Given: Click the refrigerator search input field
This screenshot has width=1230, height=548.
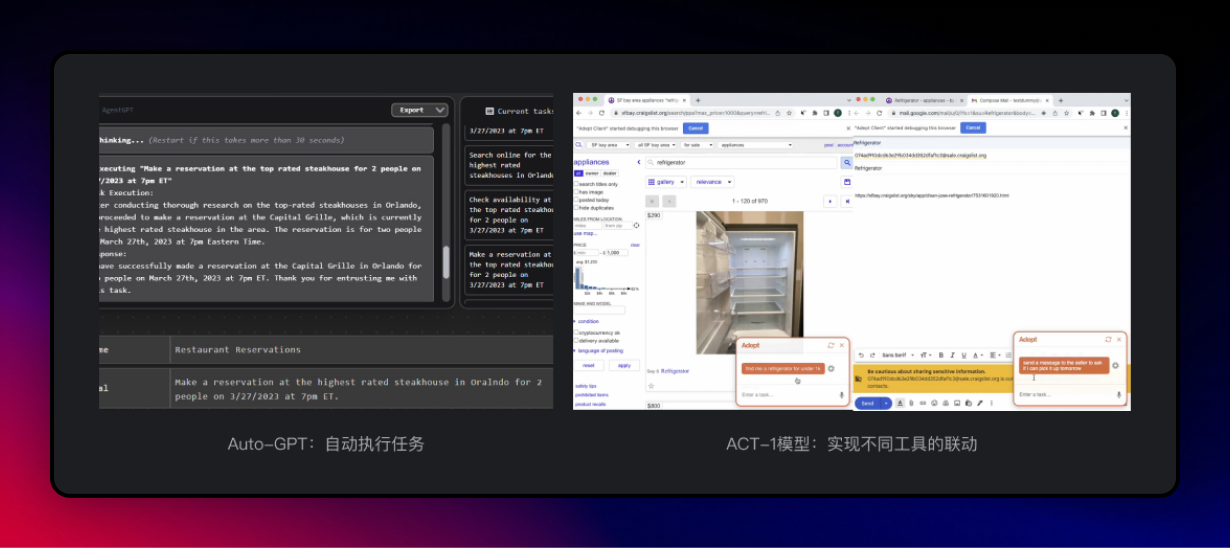Looking at the screenshot, I should click(x=741, y=161).
